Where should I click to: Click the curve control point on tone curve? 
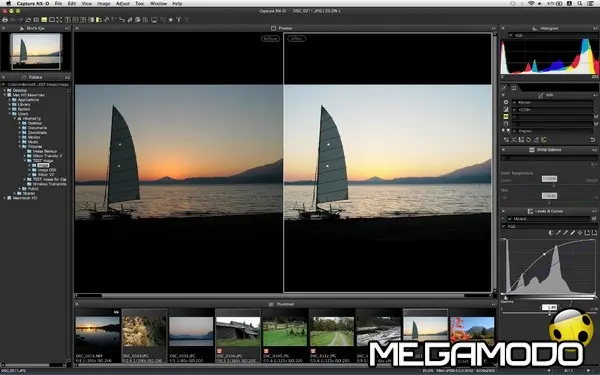tap(545, 254)
